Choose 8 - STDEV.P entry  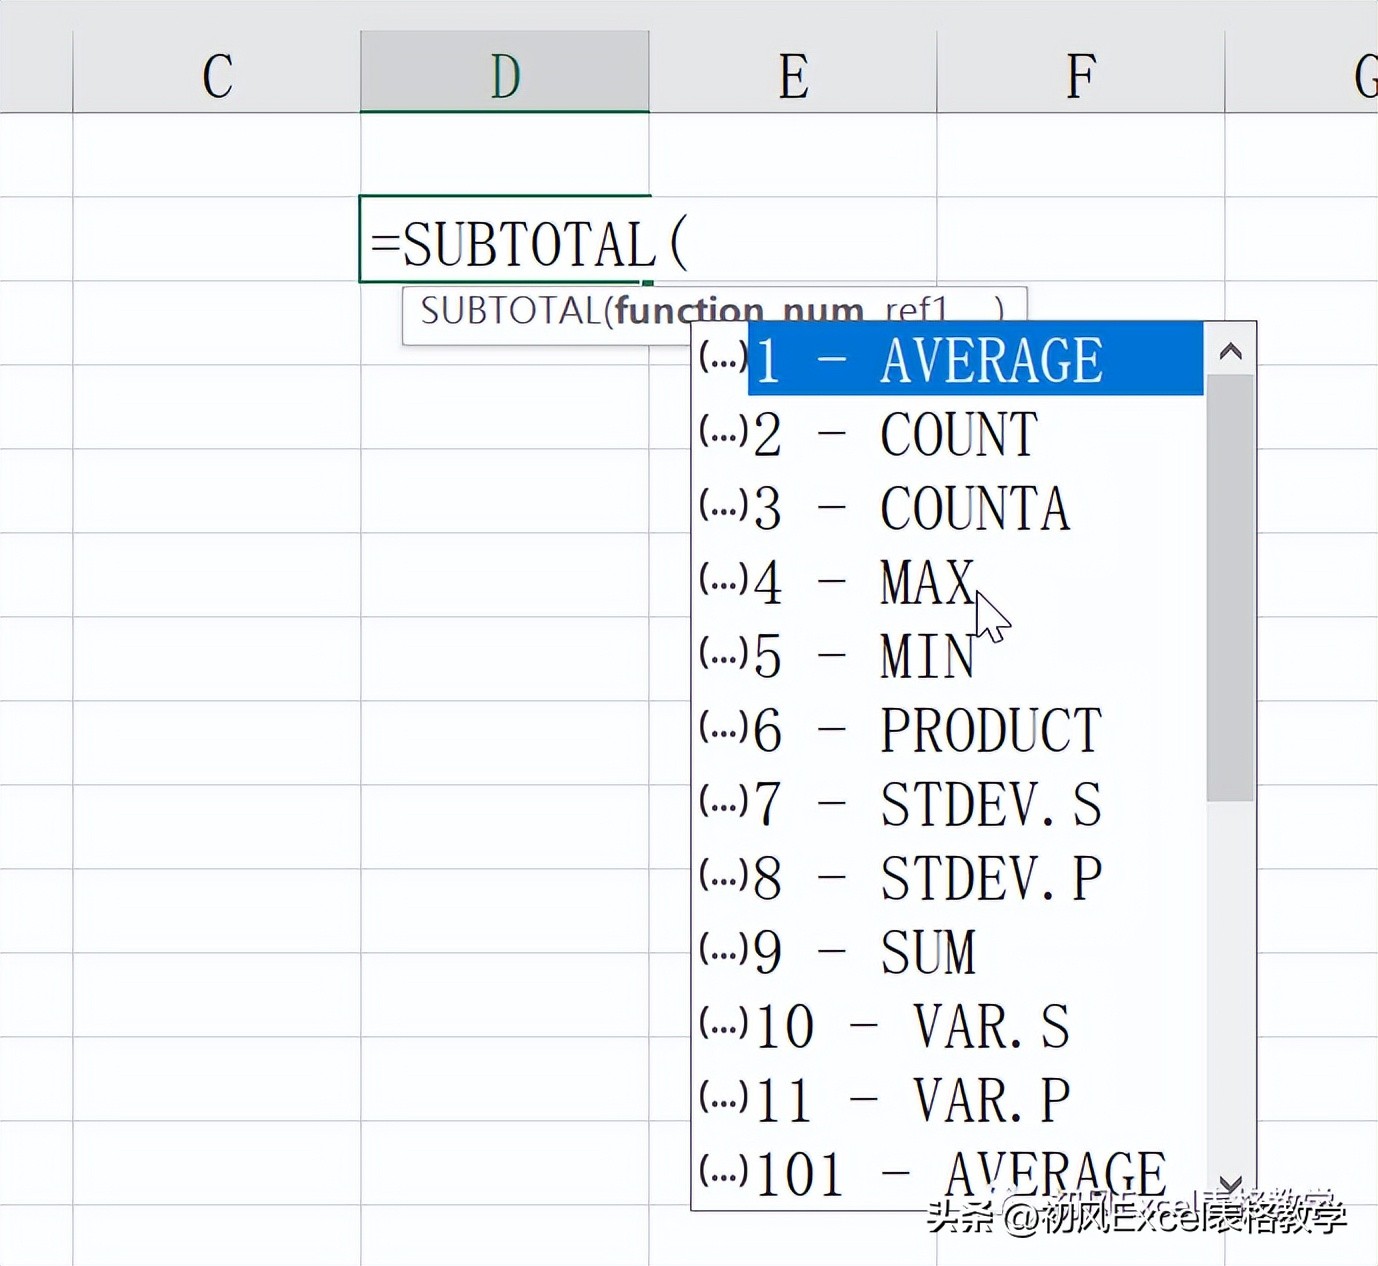point(949,878)
